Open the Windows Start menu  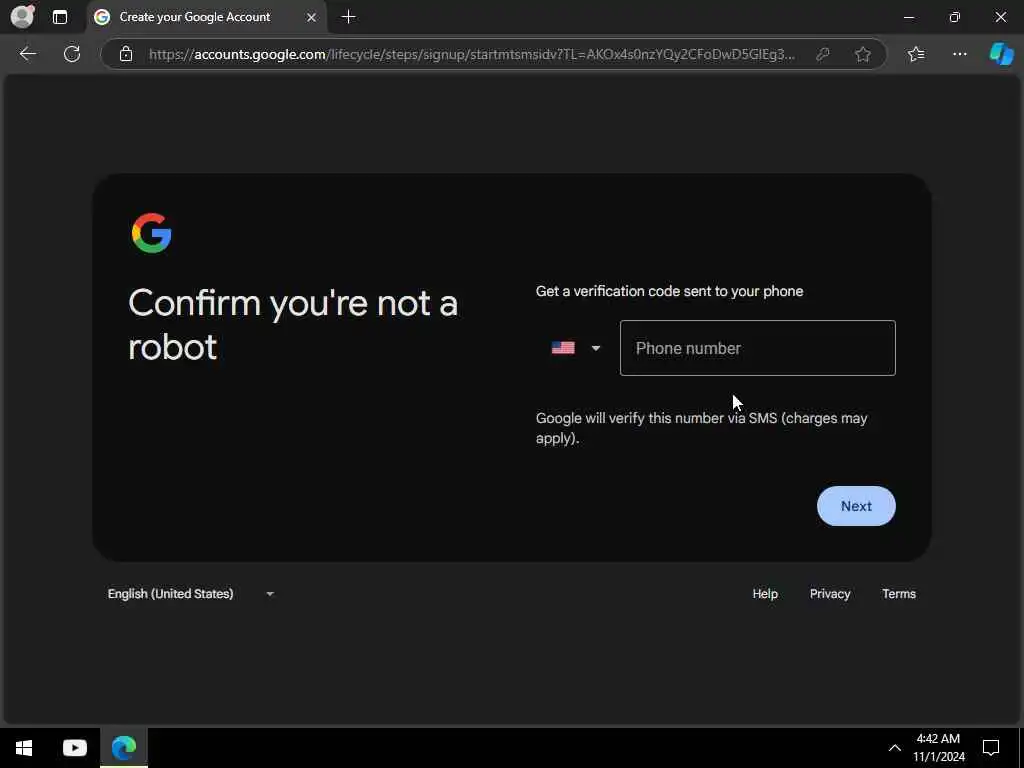[x=24, y=748]
